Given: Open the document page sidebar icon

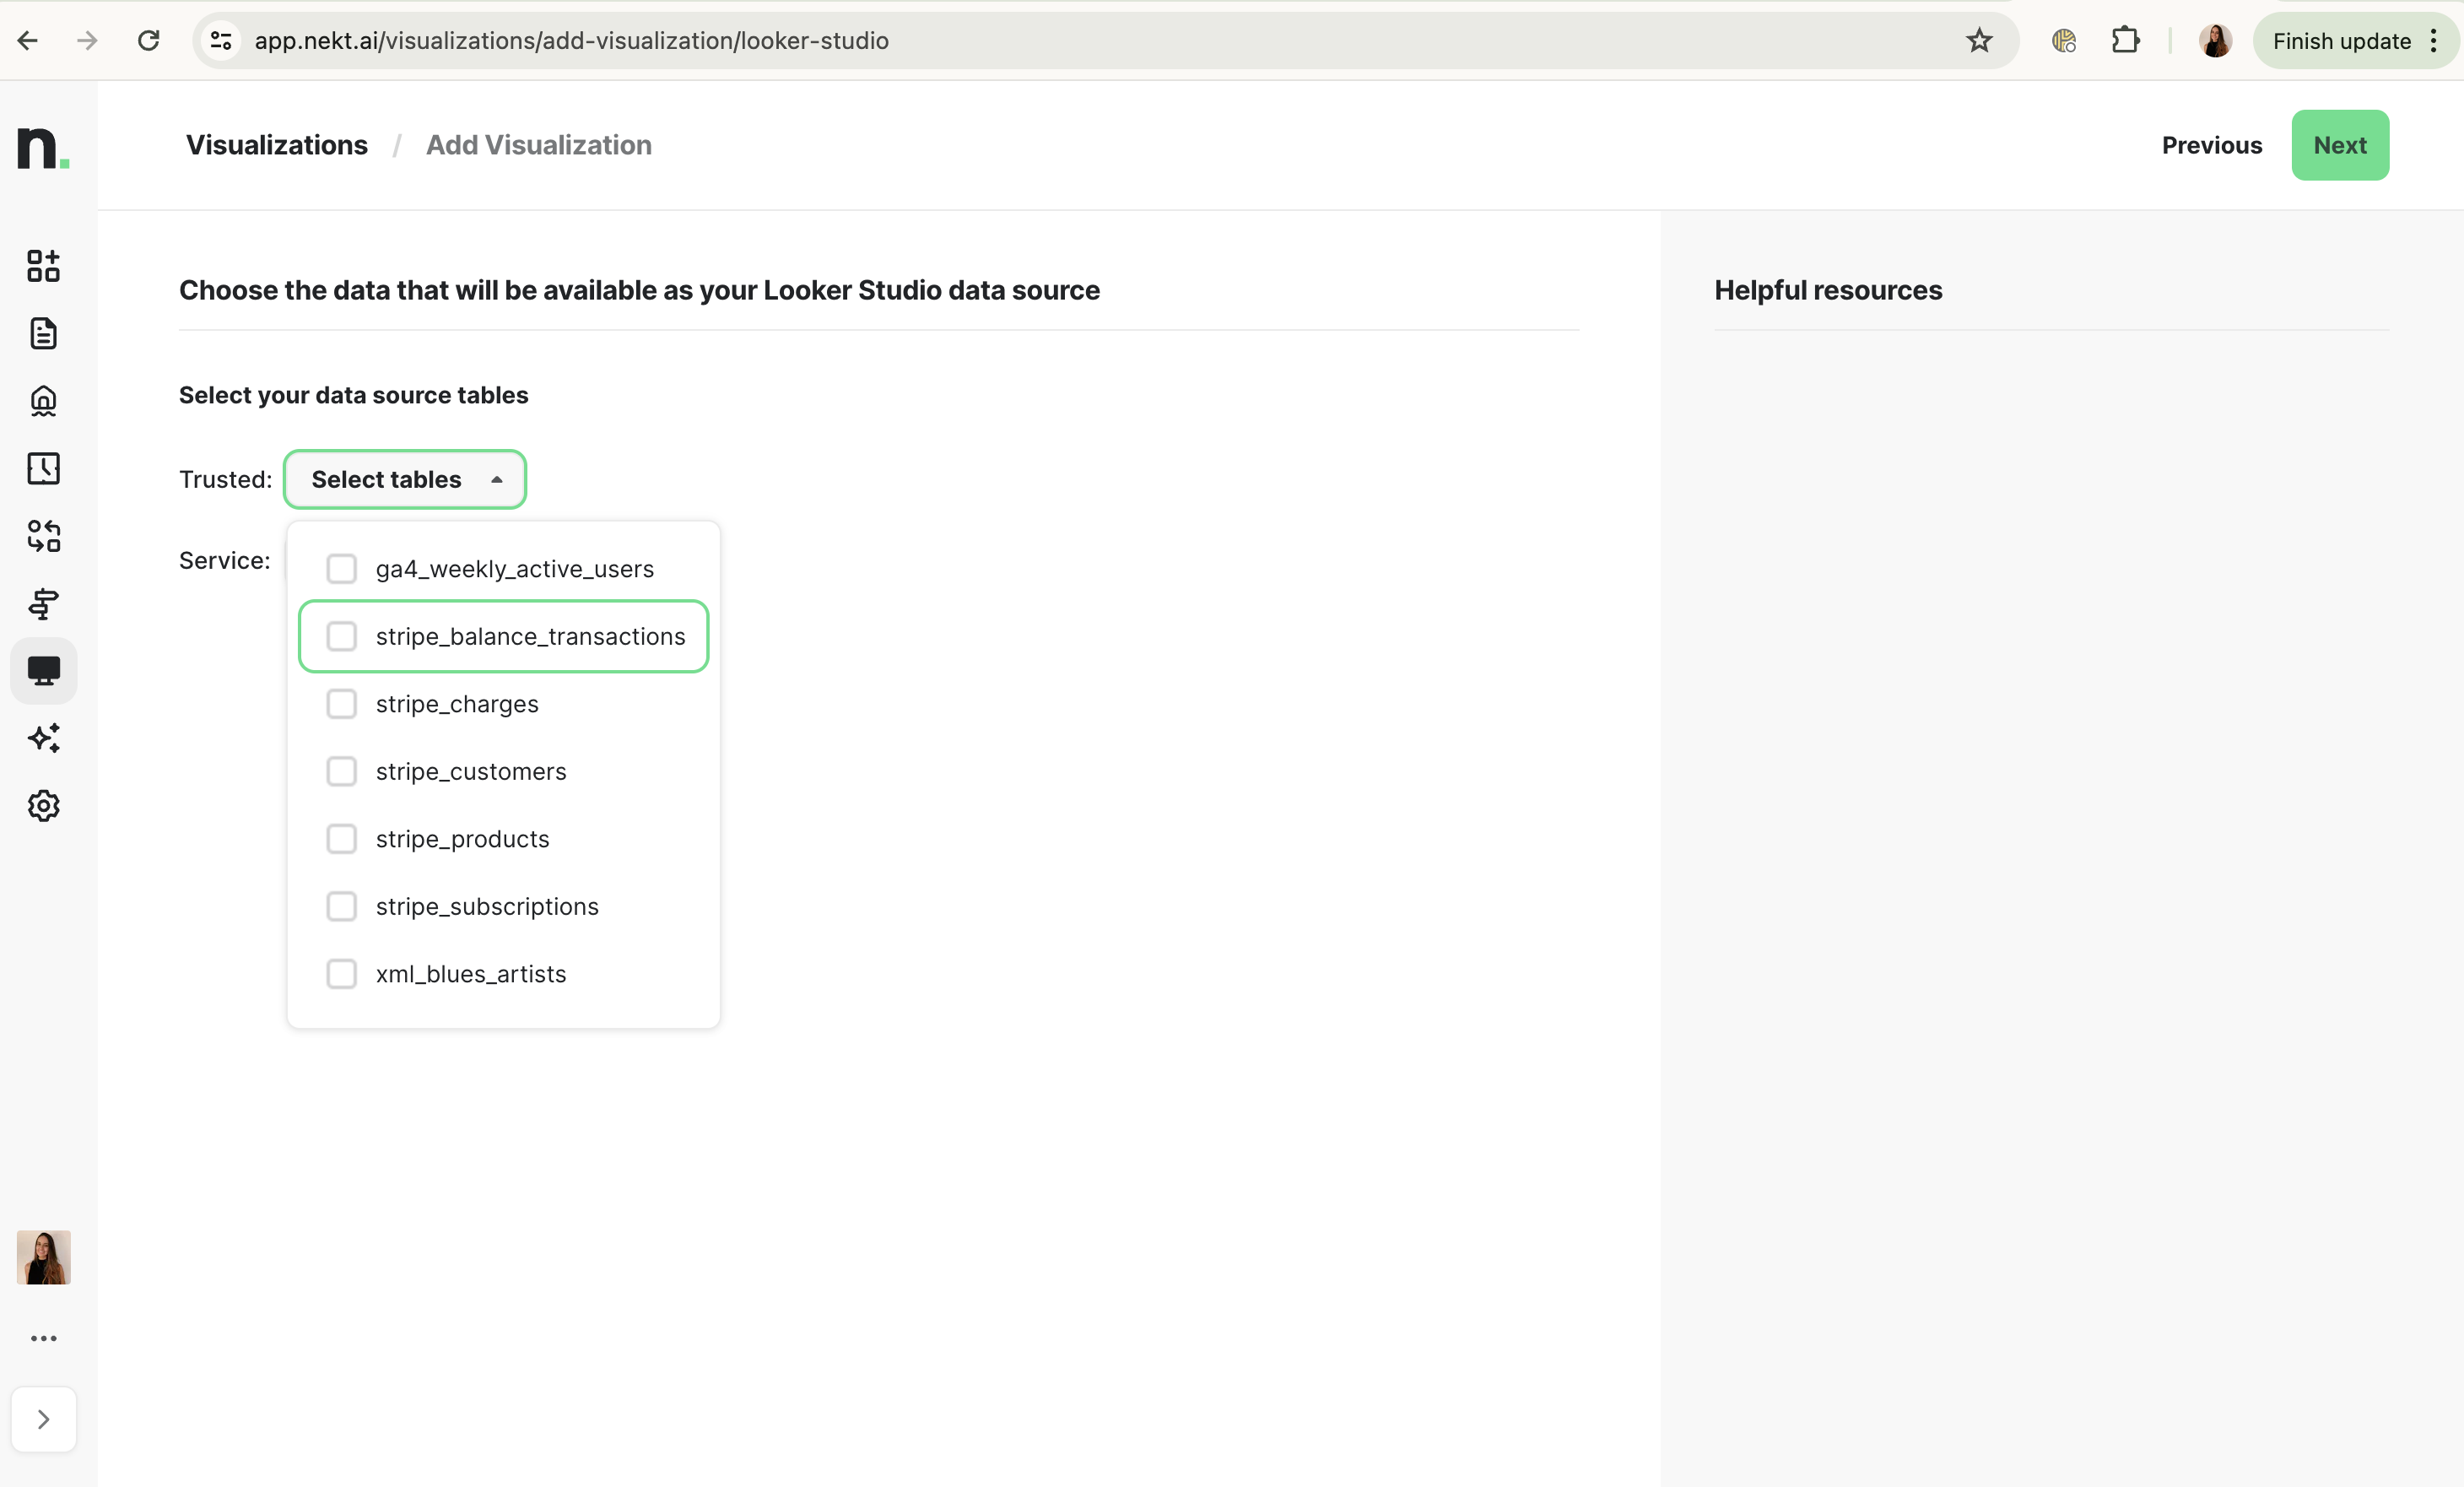Looking at the screenshot, I should click(x=43, y=333).
